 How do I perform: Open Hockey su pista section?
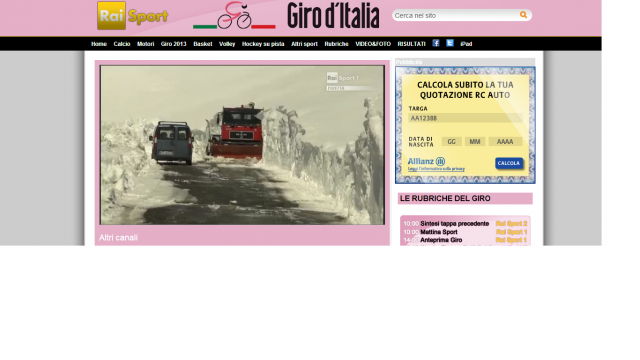click(263, 44)
